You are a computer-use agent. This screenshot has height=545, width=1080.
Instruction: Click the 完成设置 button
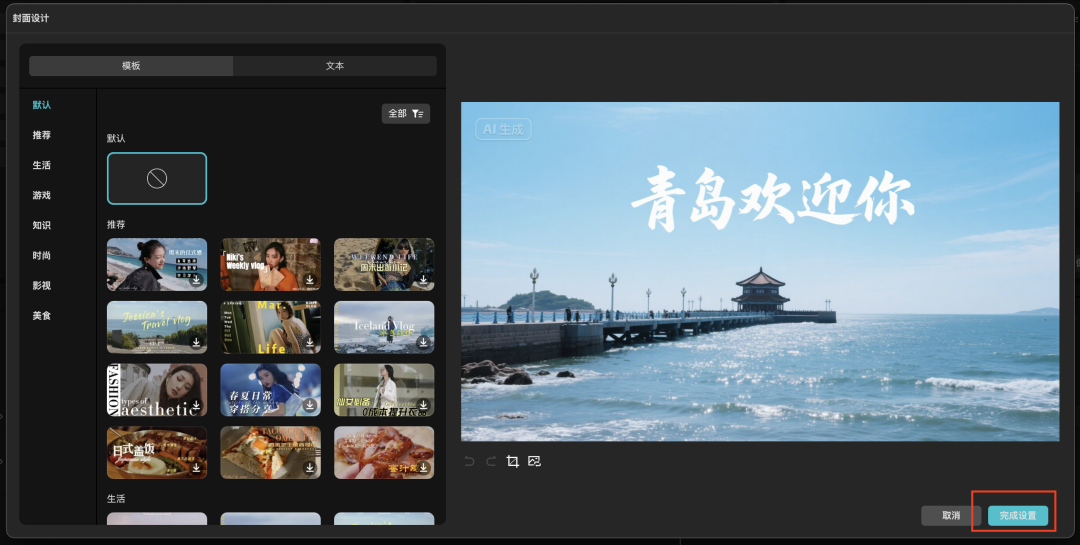[1018, 515]
